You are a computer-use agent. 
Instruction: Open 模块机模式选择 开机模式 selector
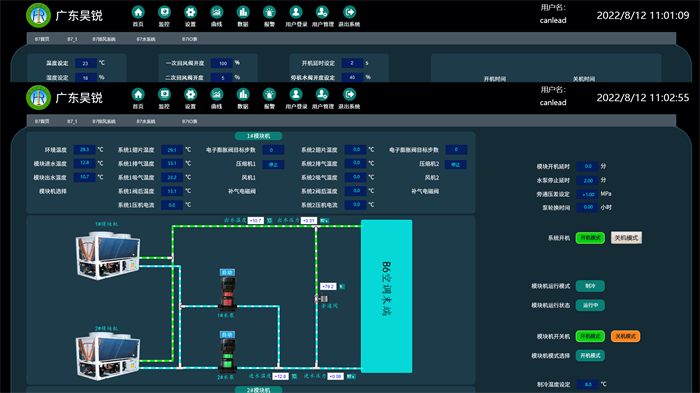tap(590, 355)
